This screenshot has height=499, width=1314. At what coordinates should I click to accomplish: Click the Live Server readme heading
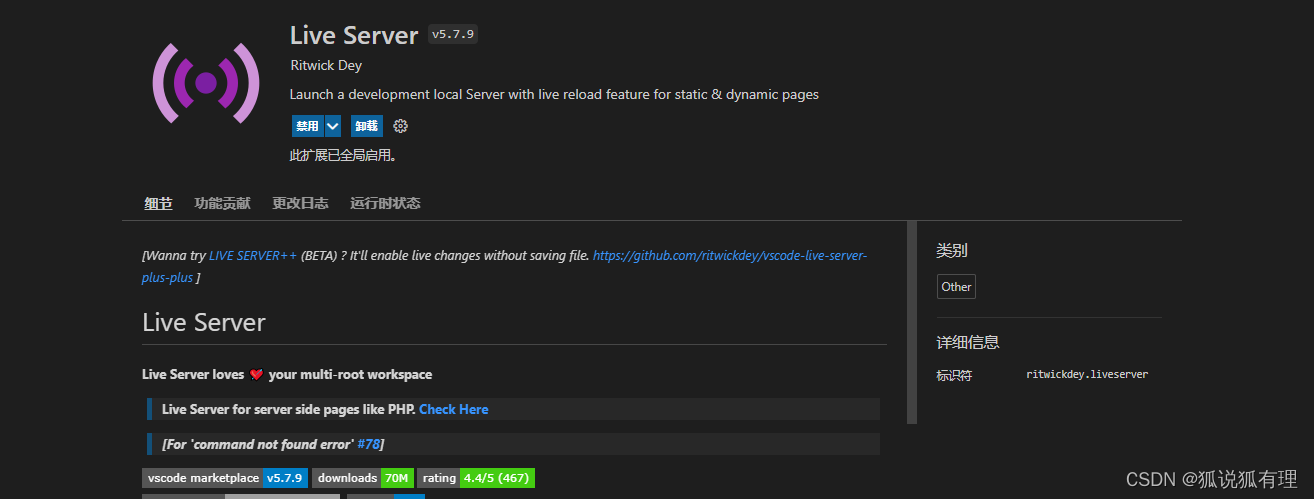click(x=204, y=323)
